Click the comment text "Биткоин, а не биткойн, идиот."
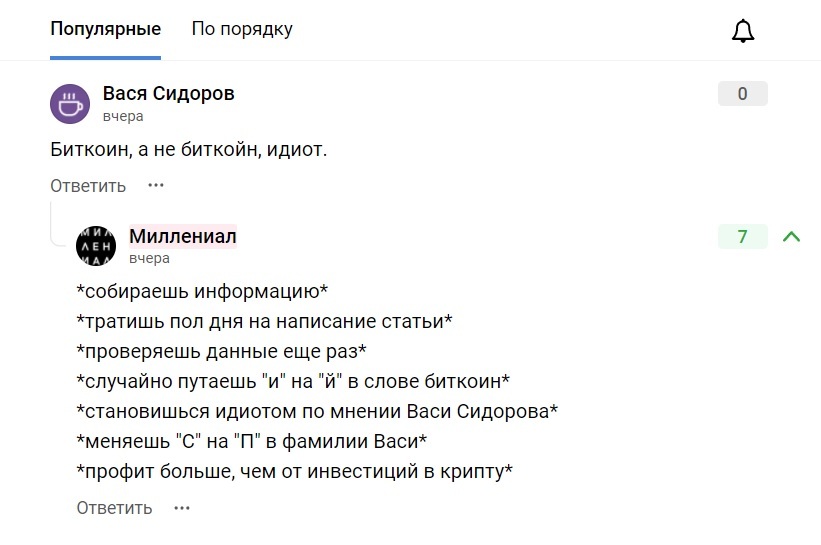This screenshot has height=545, width=821. tap(189, 150)
